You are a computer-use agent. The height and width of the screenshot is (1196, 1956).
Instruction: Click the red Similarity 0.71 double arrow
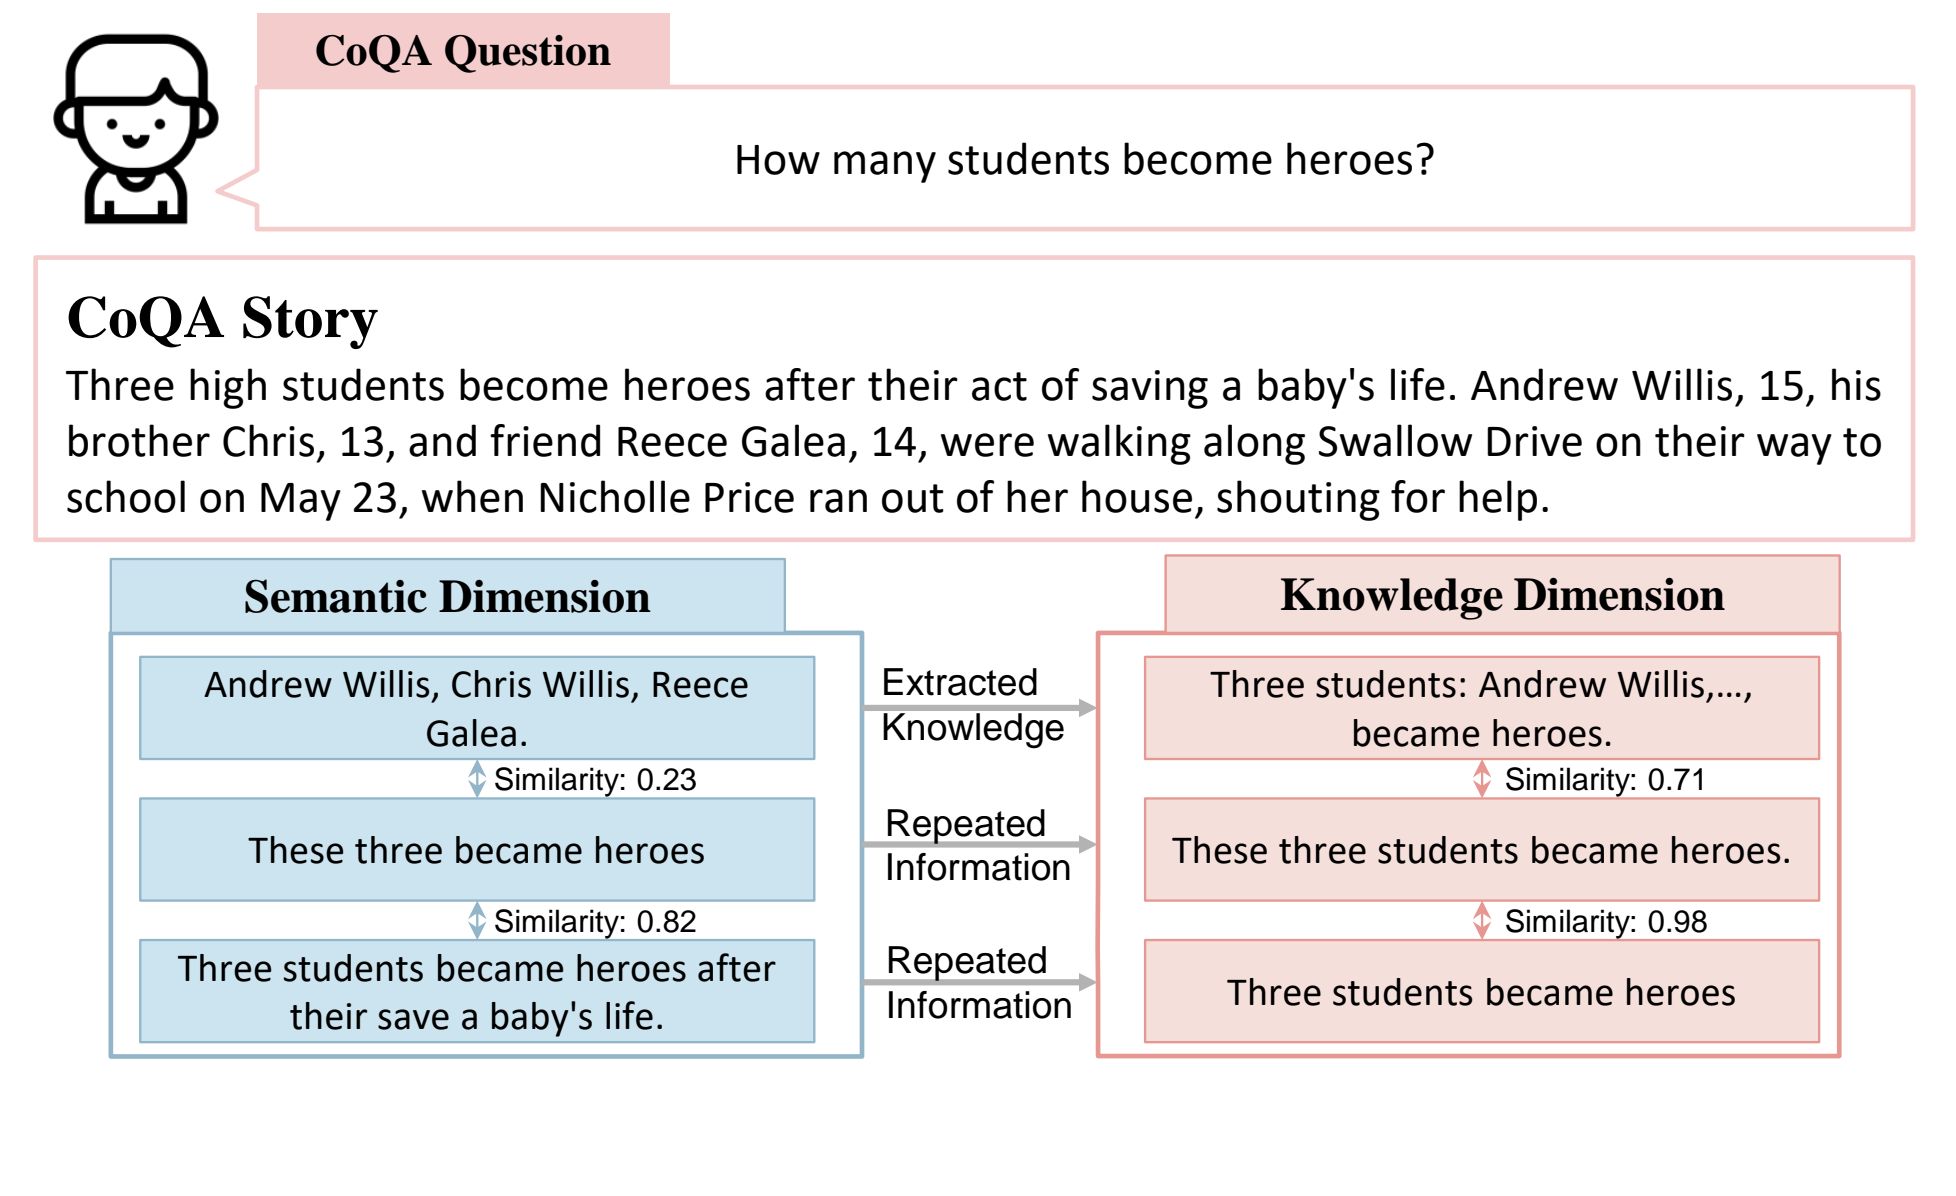click(x=1482, y=779)
